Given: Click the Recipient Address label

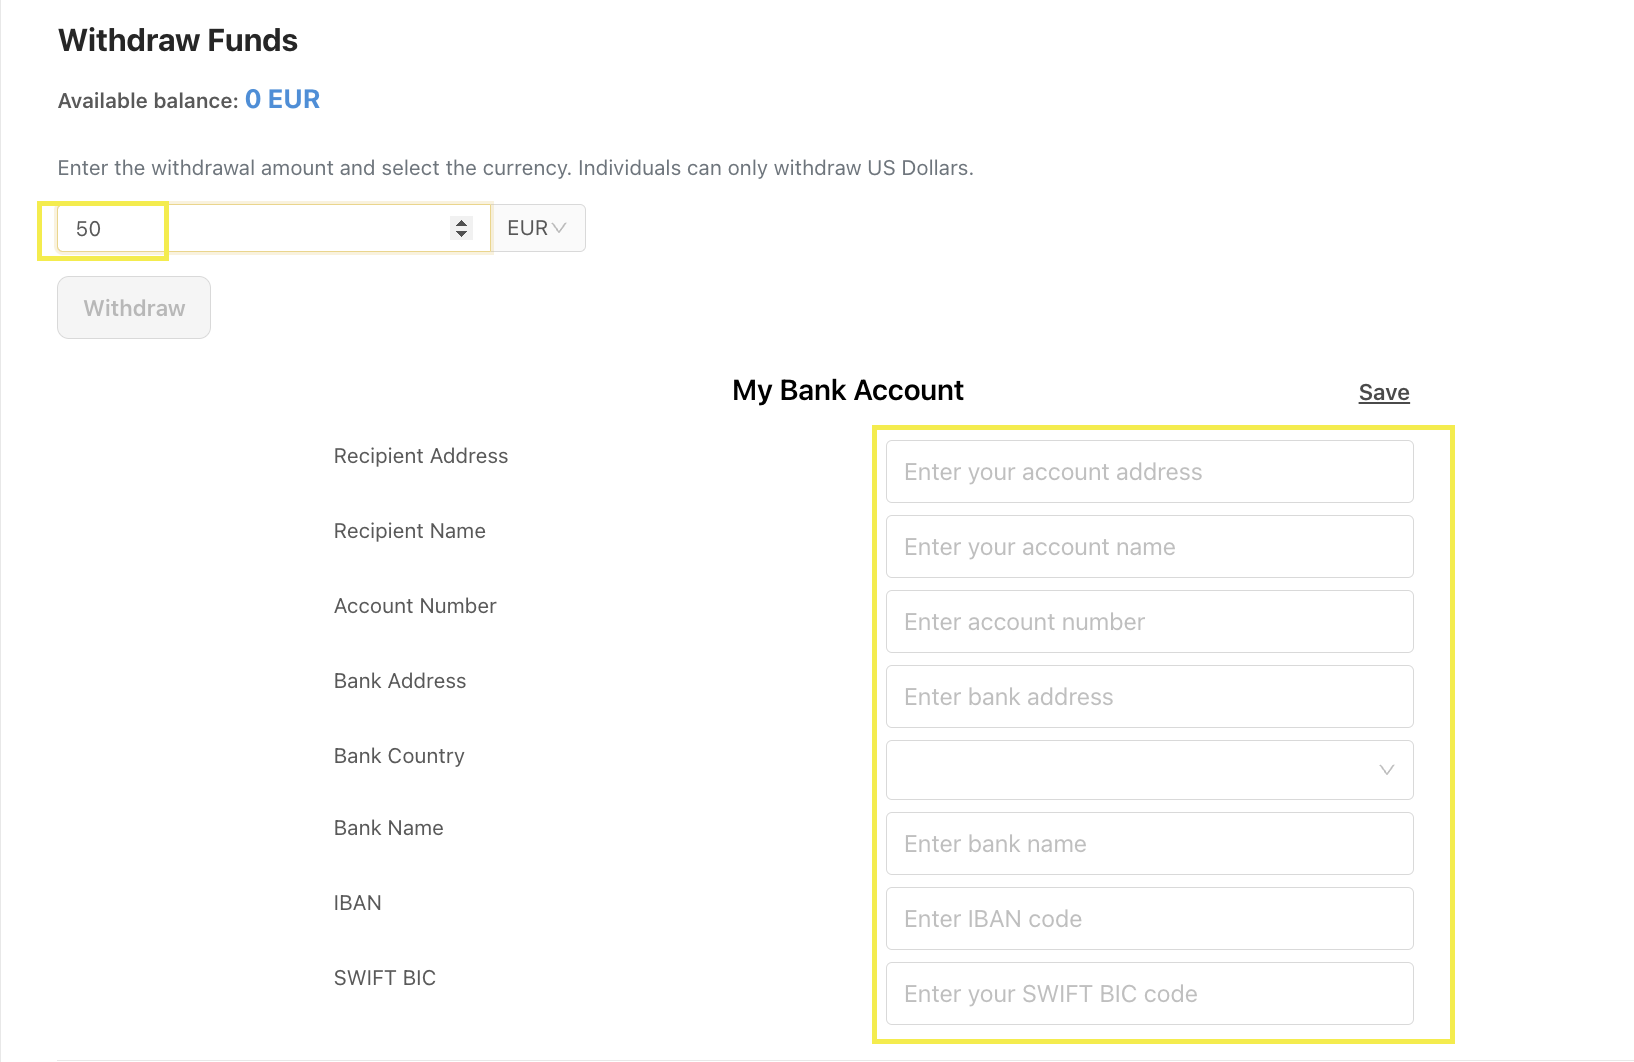Looking at the screenshot, I should 421,456.
